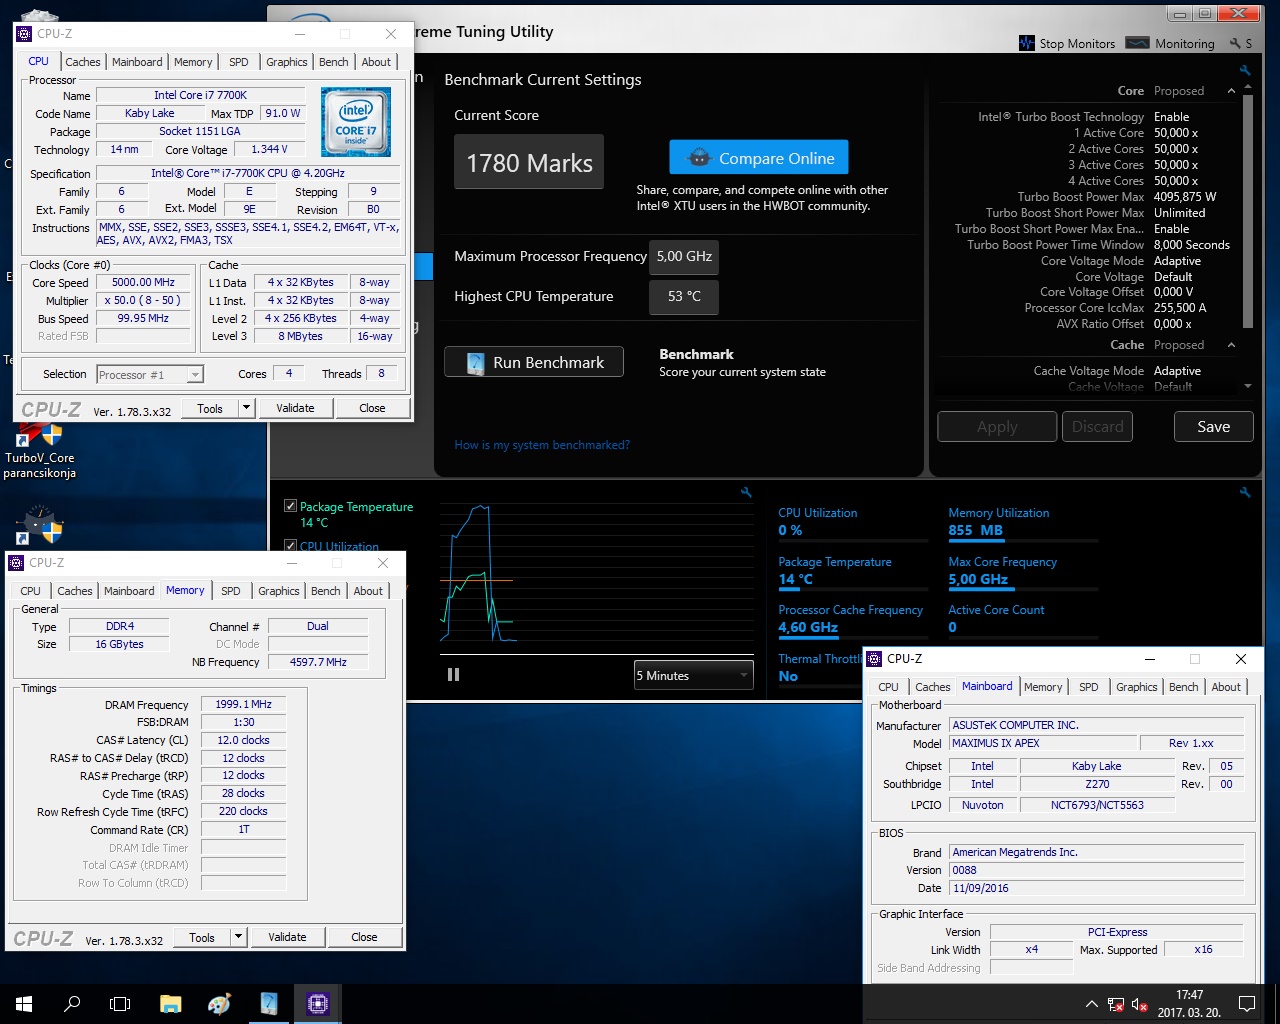Screen dimensions: 1280x1024
Task: Switch to Intel XTU taskbar icon
Action: tap(269, 1003)
